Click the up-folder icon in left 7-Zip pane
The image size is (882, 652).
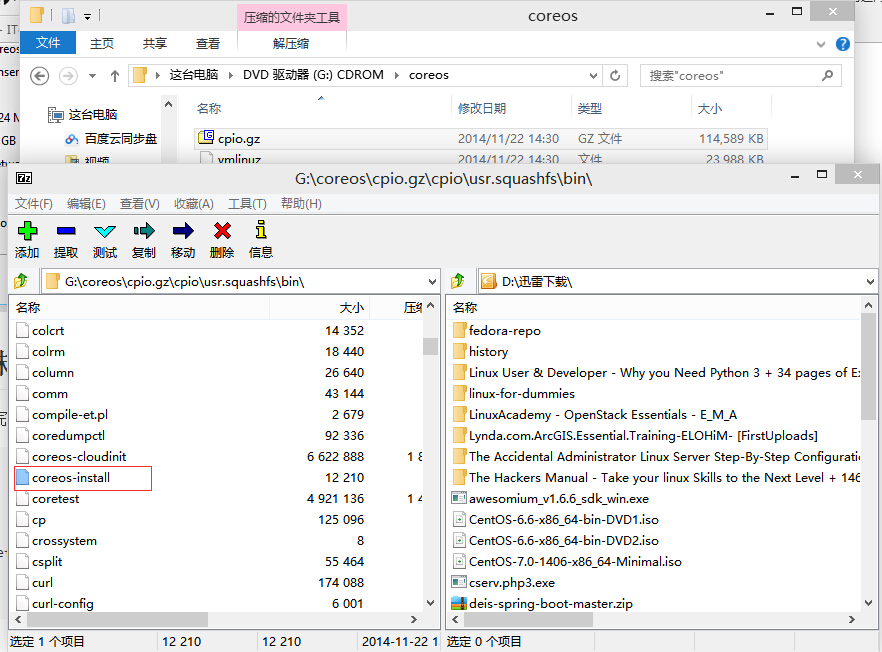click(x=21, y=281)
